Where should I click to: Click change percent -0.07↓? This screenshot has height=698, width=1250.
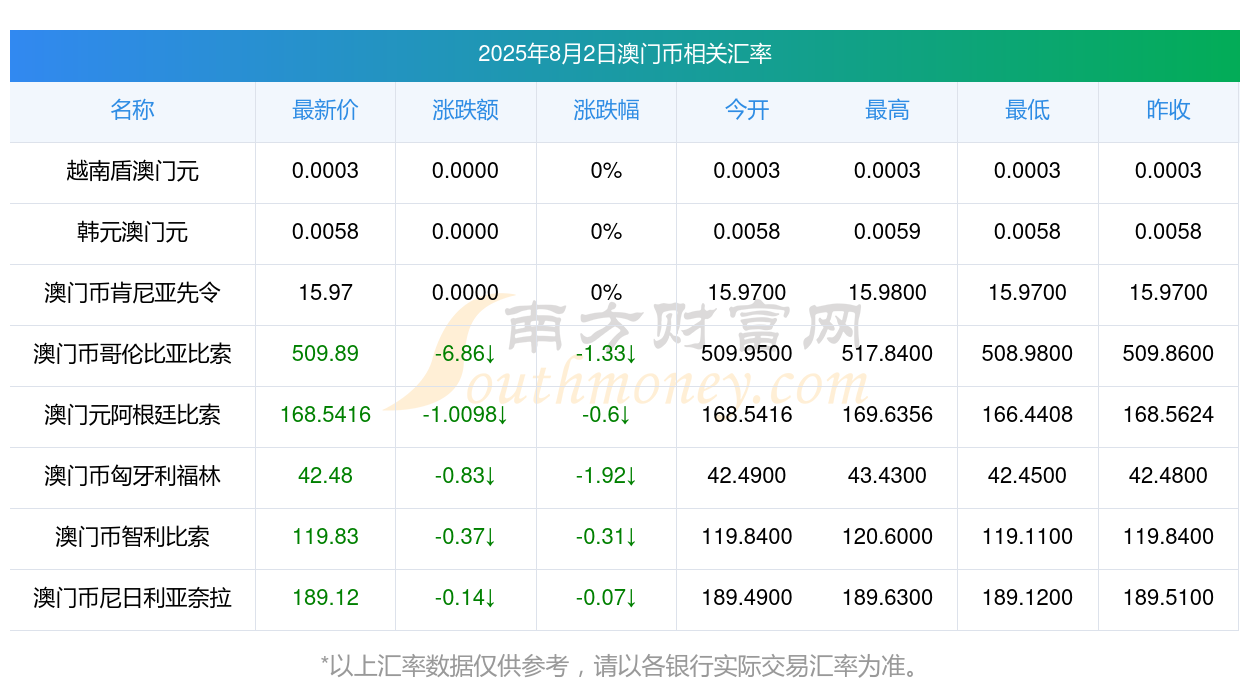point(606,598)
